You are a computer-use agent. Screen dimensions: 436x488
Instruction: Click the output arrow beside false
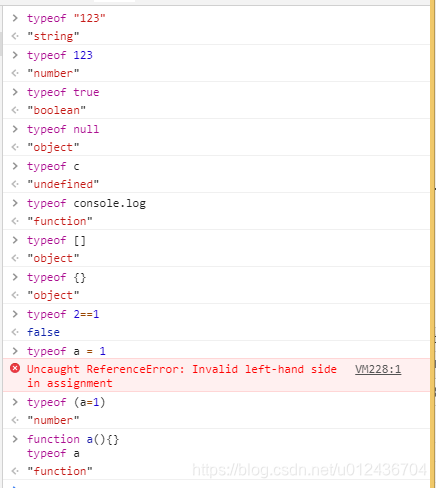[x=15, y=332]
